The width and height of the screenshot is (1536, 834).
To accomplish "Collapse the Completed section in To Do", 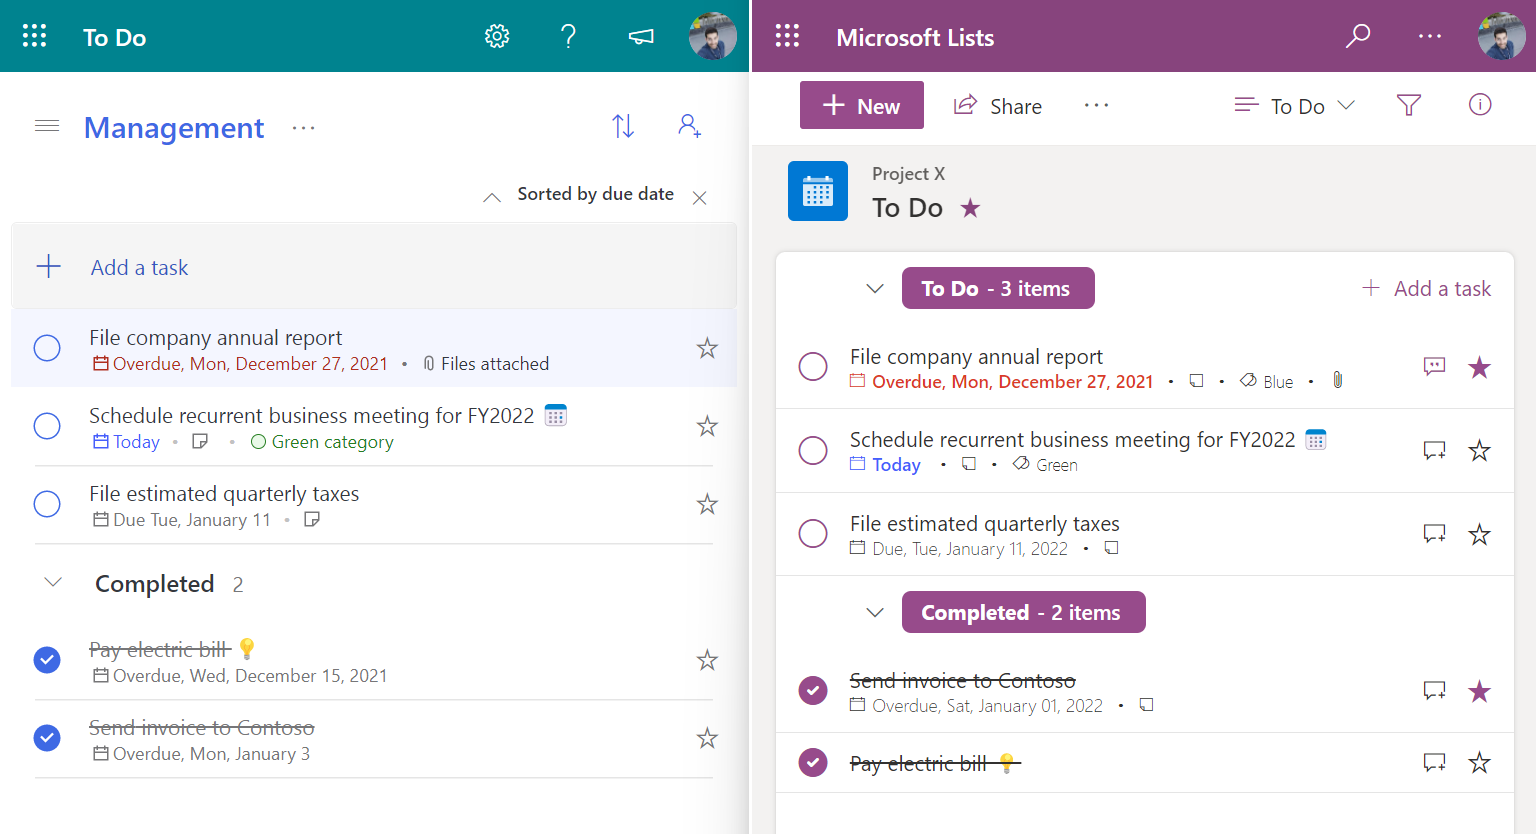I will click(x=53, y=583).
